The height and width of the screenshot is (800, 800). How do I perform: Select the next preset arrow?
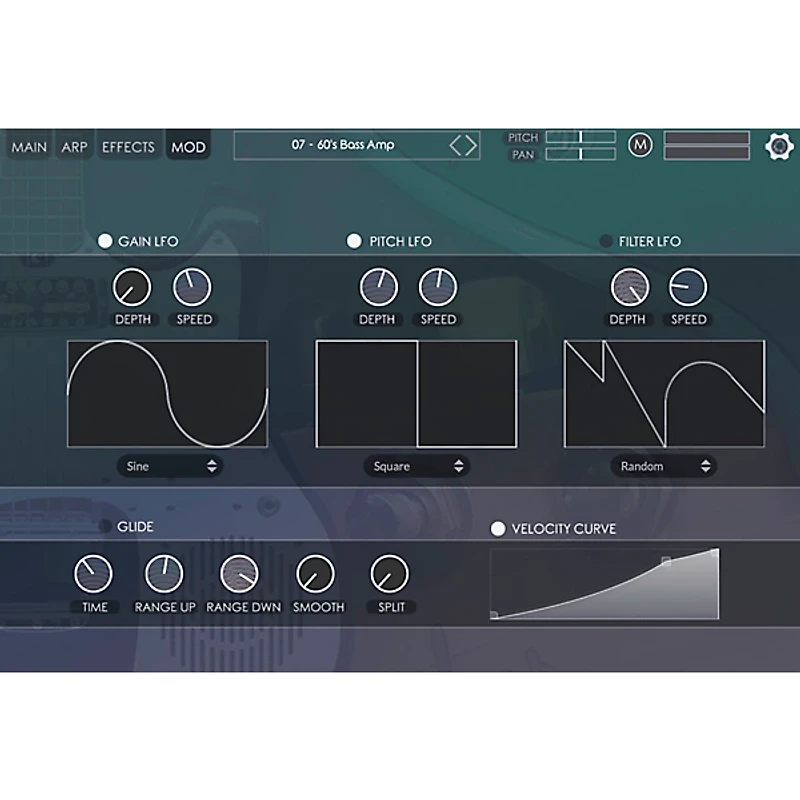pos(471,146)
